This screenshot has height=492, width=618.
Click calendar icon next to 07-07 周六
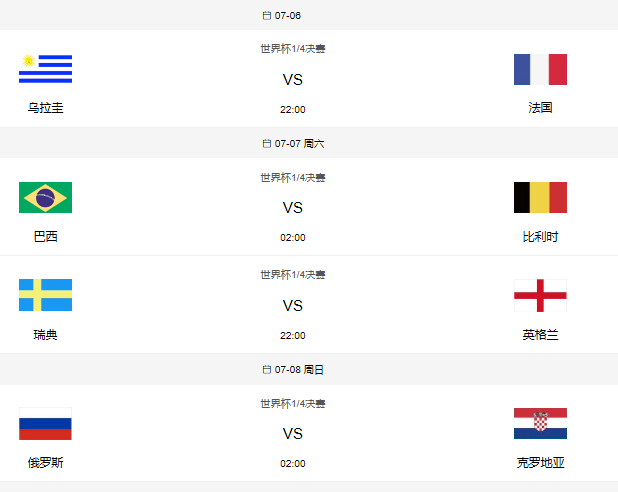pyautogui.click(x=266, y=144)
